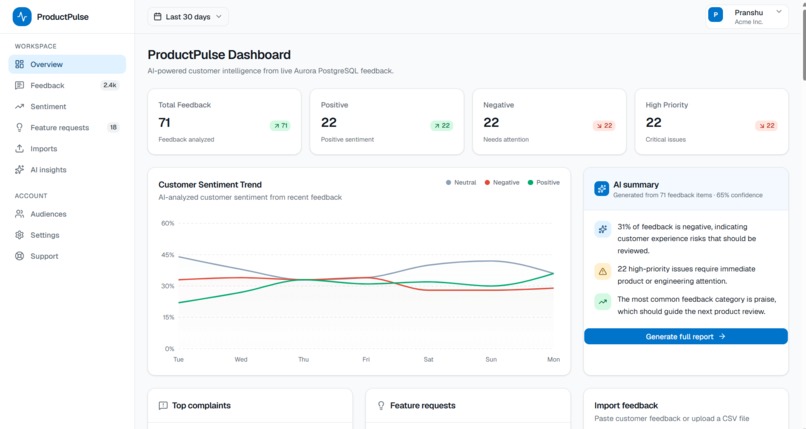This screenshot has height=429, width=806.
Task: Navigate to Imports
Action: pyautogui.click(x=67, y=148)
